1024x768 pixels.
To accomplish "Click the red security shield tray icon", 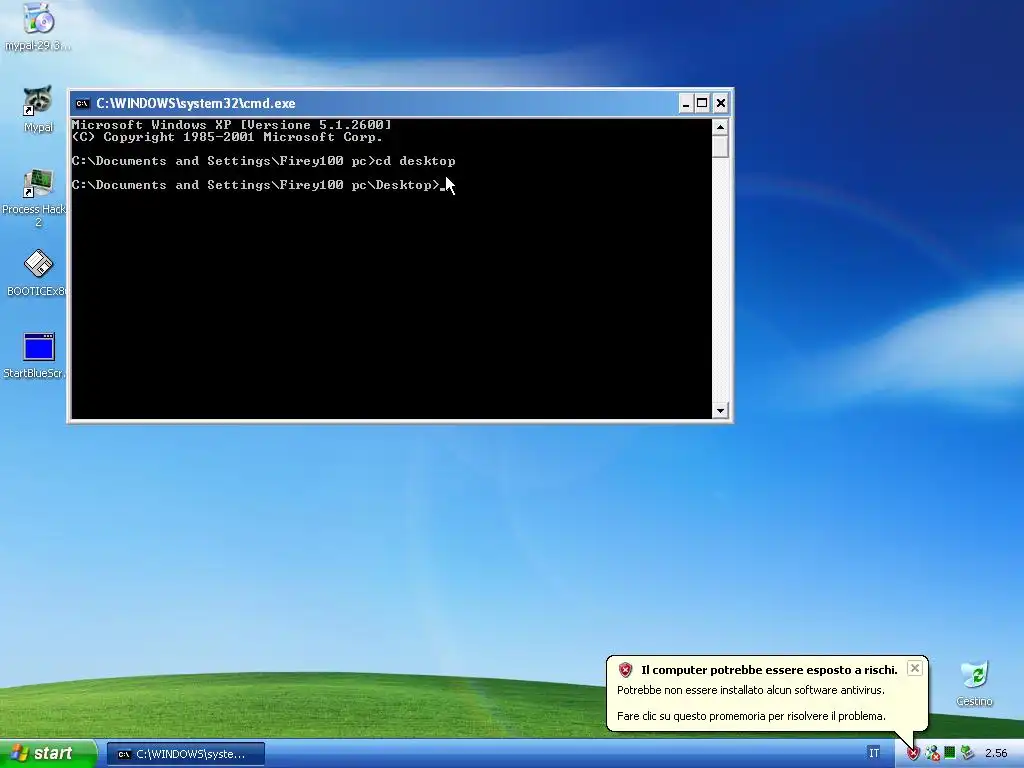I will (x=913, y=754).
